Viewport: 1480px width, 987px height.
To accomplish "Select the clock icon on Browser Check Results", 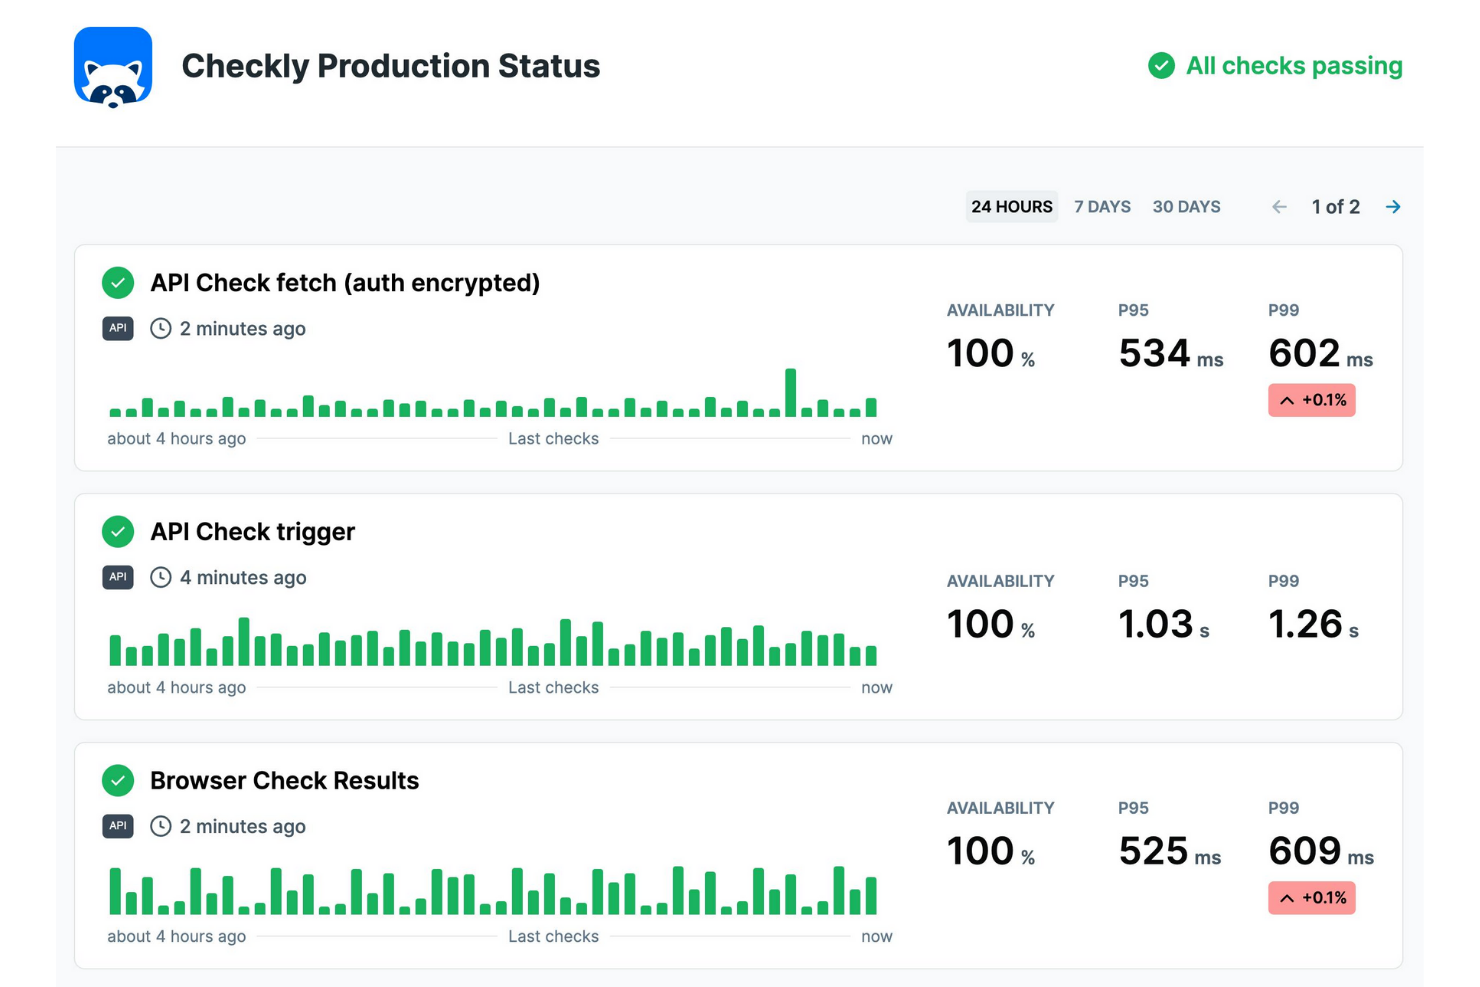I will coord(159,826).
